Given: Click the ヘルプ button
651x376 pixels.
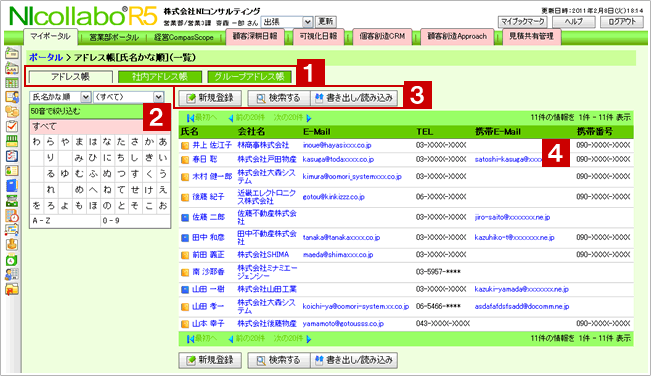Looking at the screenshot, I should click(x=574, y=22).
